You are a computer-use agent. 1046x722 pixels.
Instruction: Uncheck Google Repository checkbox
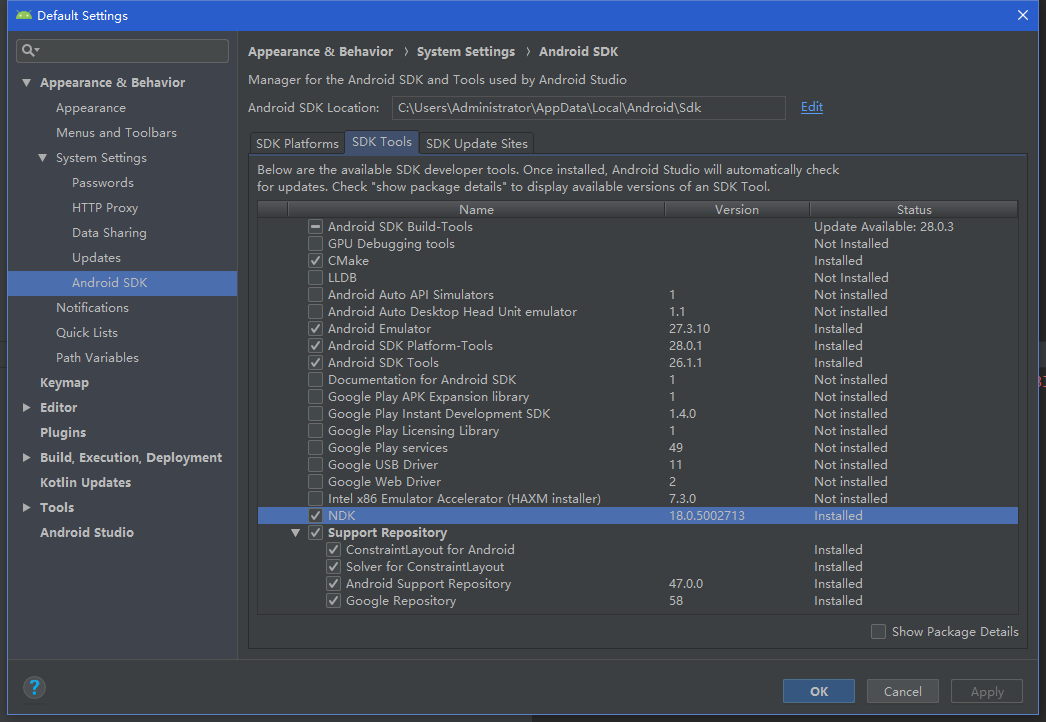tap(334, 601)
